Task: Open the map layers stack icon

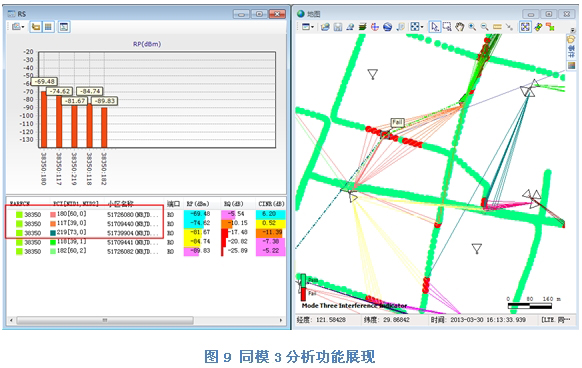Action: click(x=363, y=27)
